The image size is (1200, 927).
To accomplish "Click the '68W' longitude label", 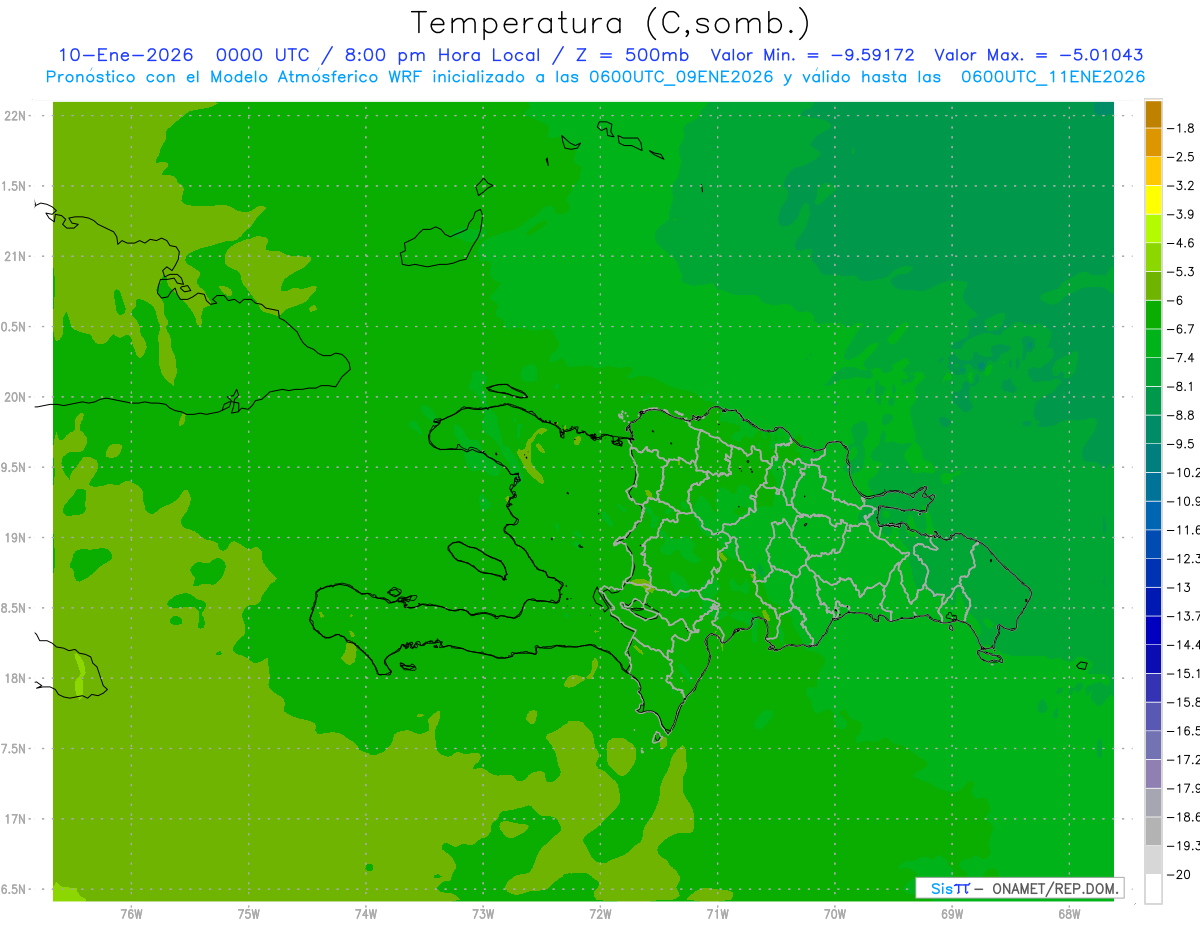I will 1068,913.
